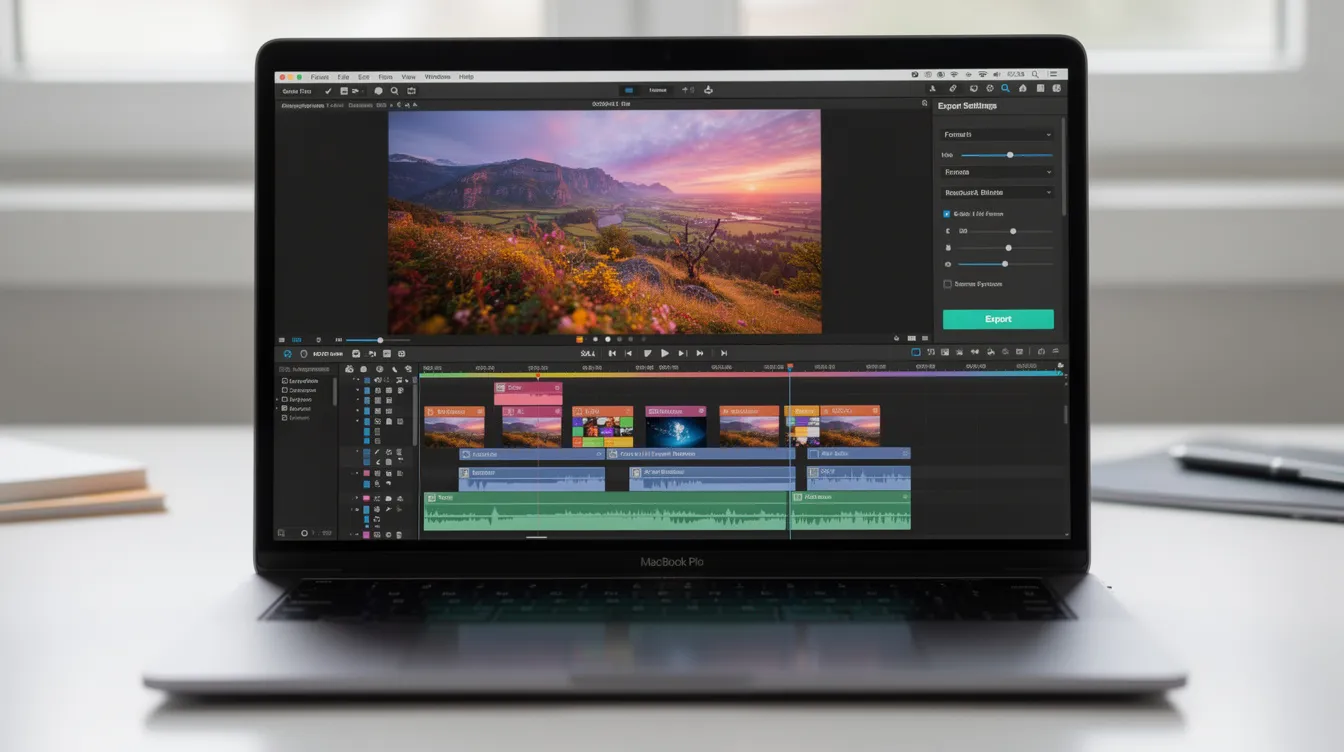Click the blue playhead handle on the timeline ruler
Image resolution: width=1344 pixels, height=752 pixels.
pos(789,368)
